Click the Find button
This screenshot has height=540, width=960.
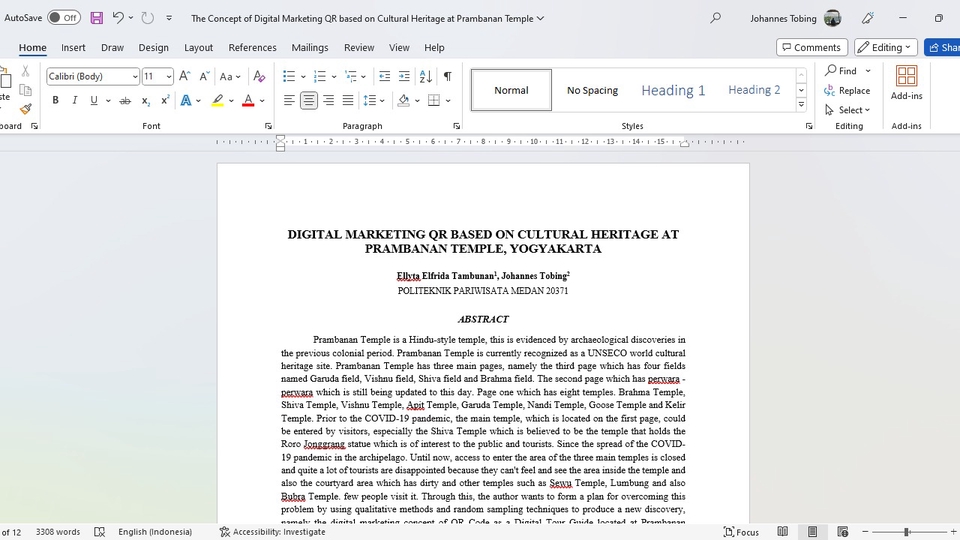(841, 70)
